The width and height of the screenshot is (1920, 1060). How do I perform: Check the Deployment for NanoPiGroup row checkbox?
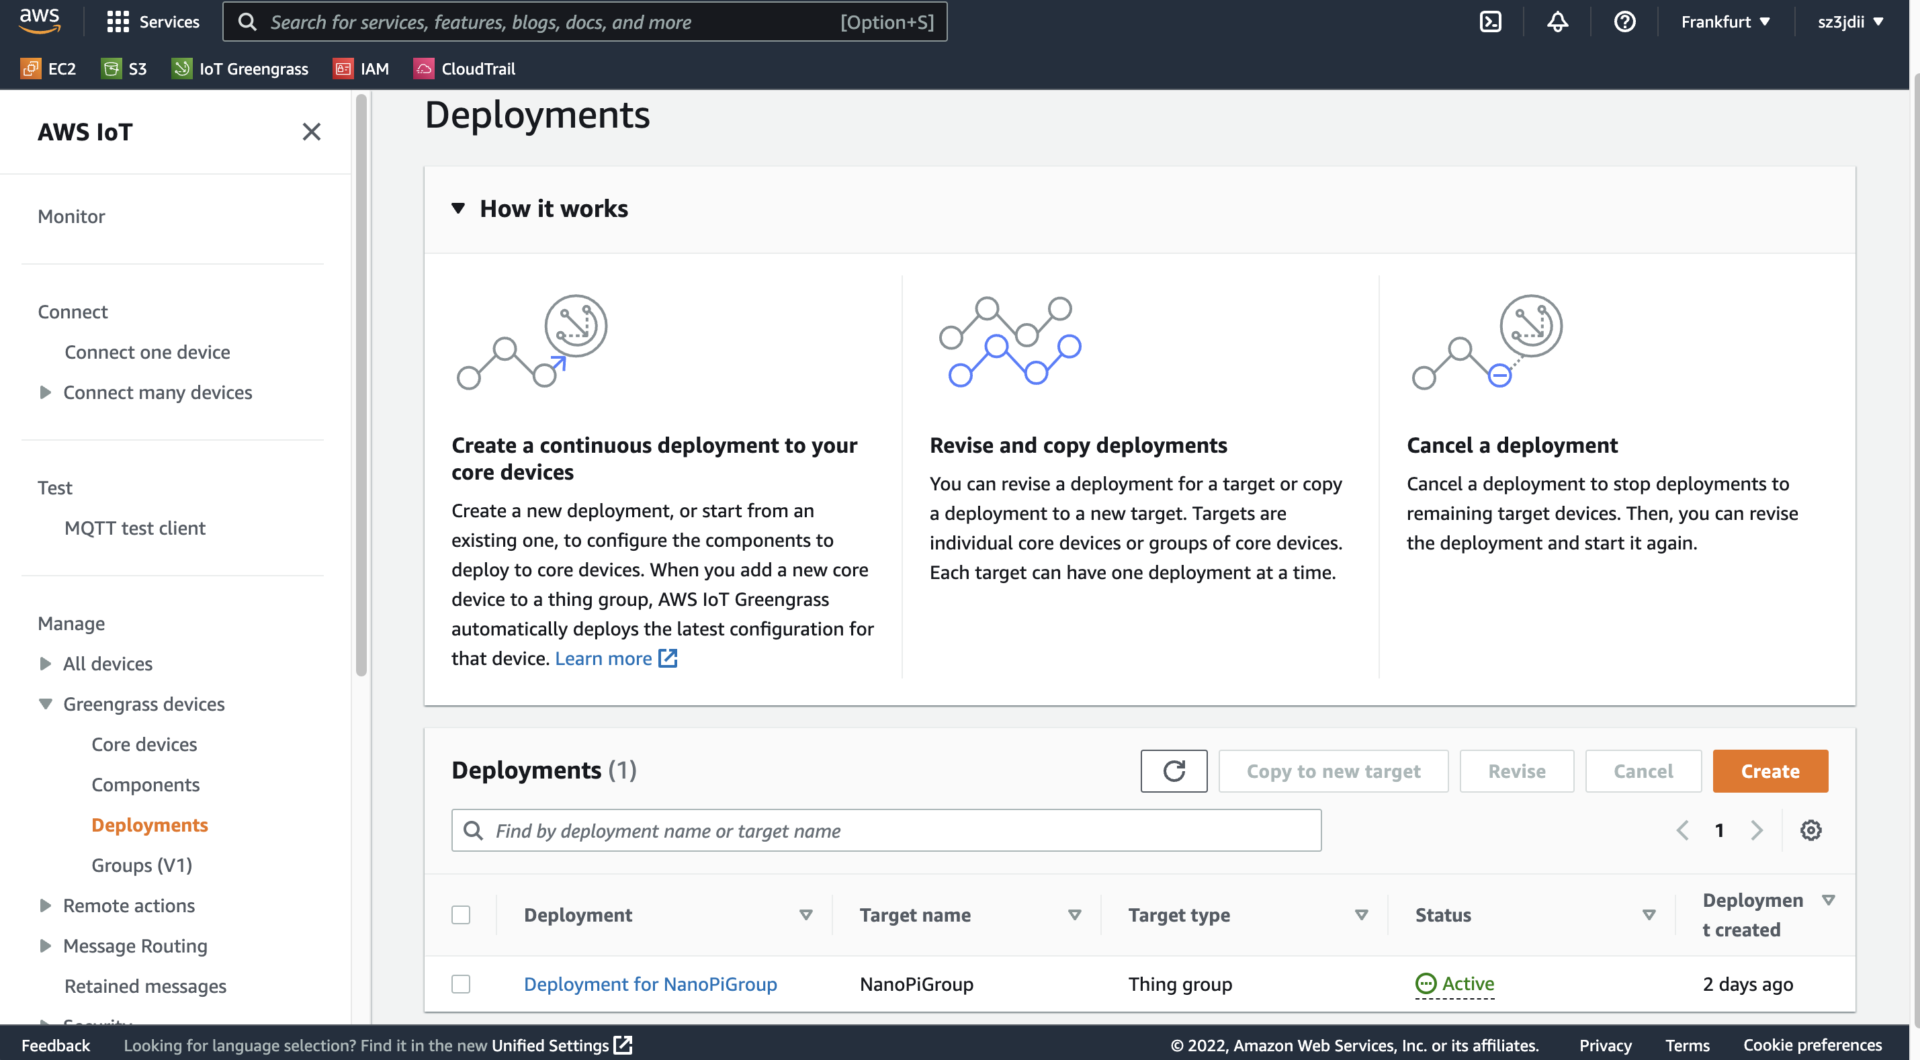(x=461, y=984)
